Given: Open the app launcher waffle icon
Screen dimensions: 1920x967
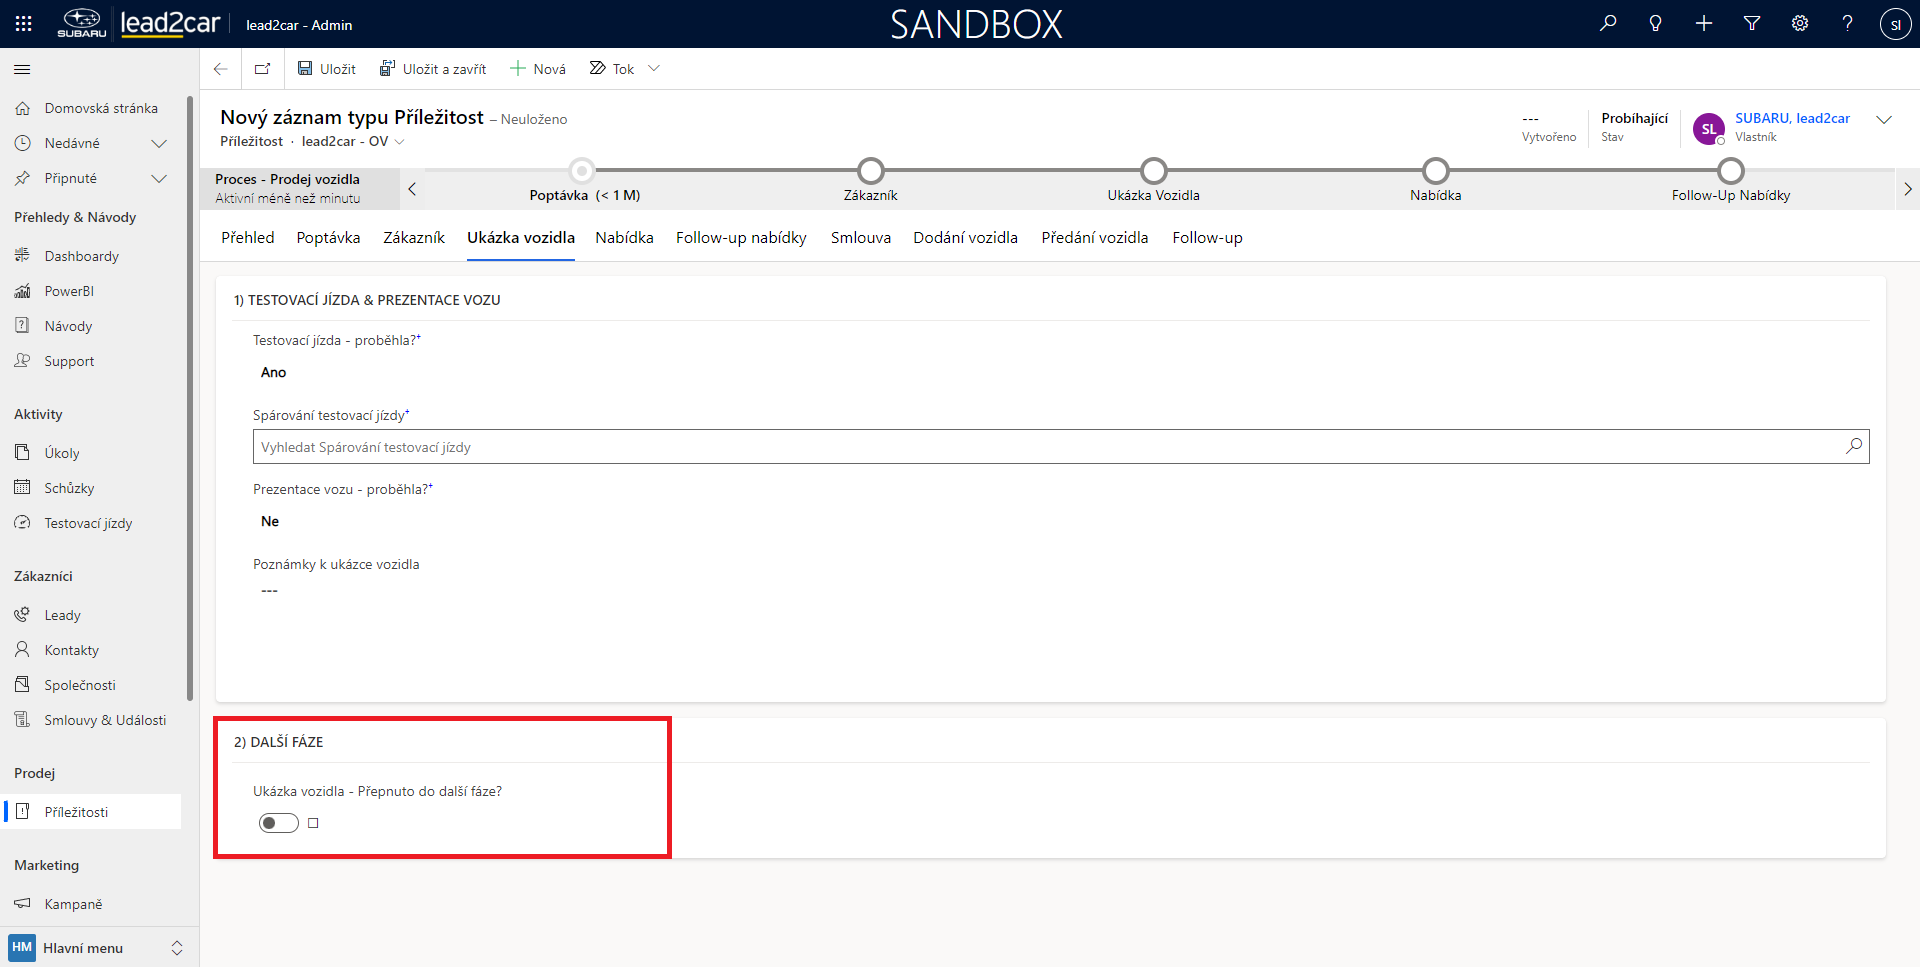Looking at the screenshot, I should coord(24,24).
